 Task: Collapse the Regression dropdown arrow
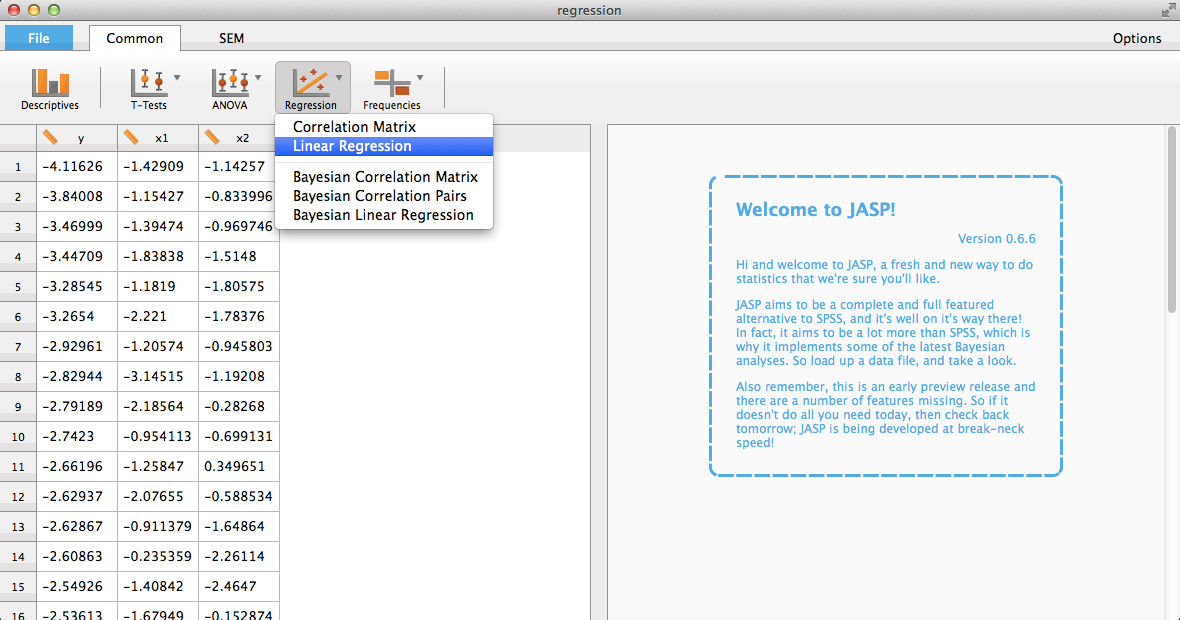click(339, 78)
